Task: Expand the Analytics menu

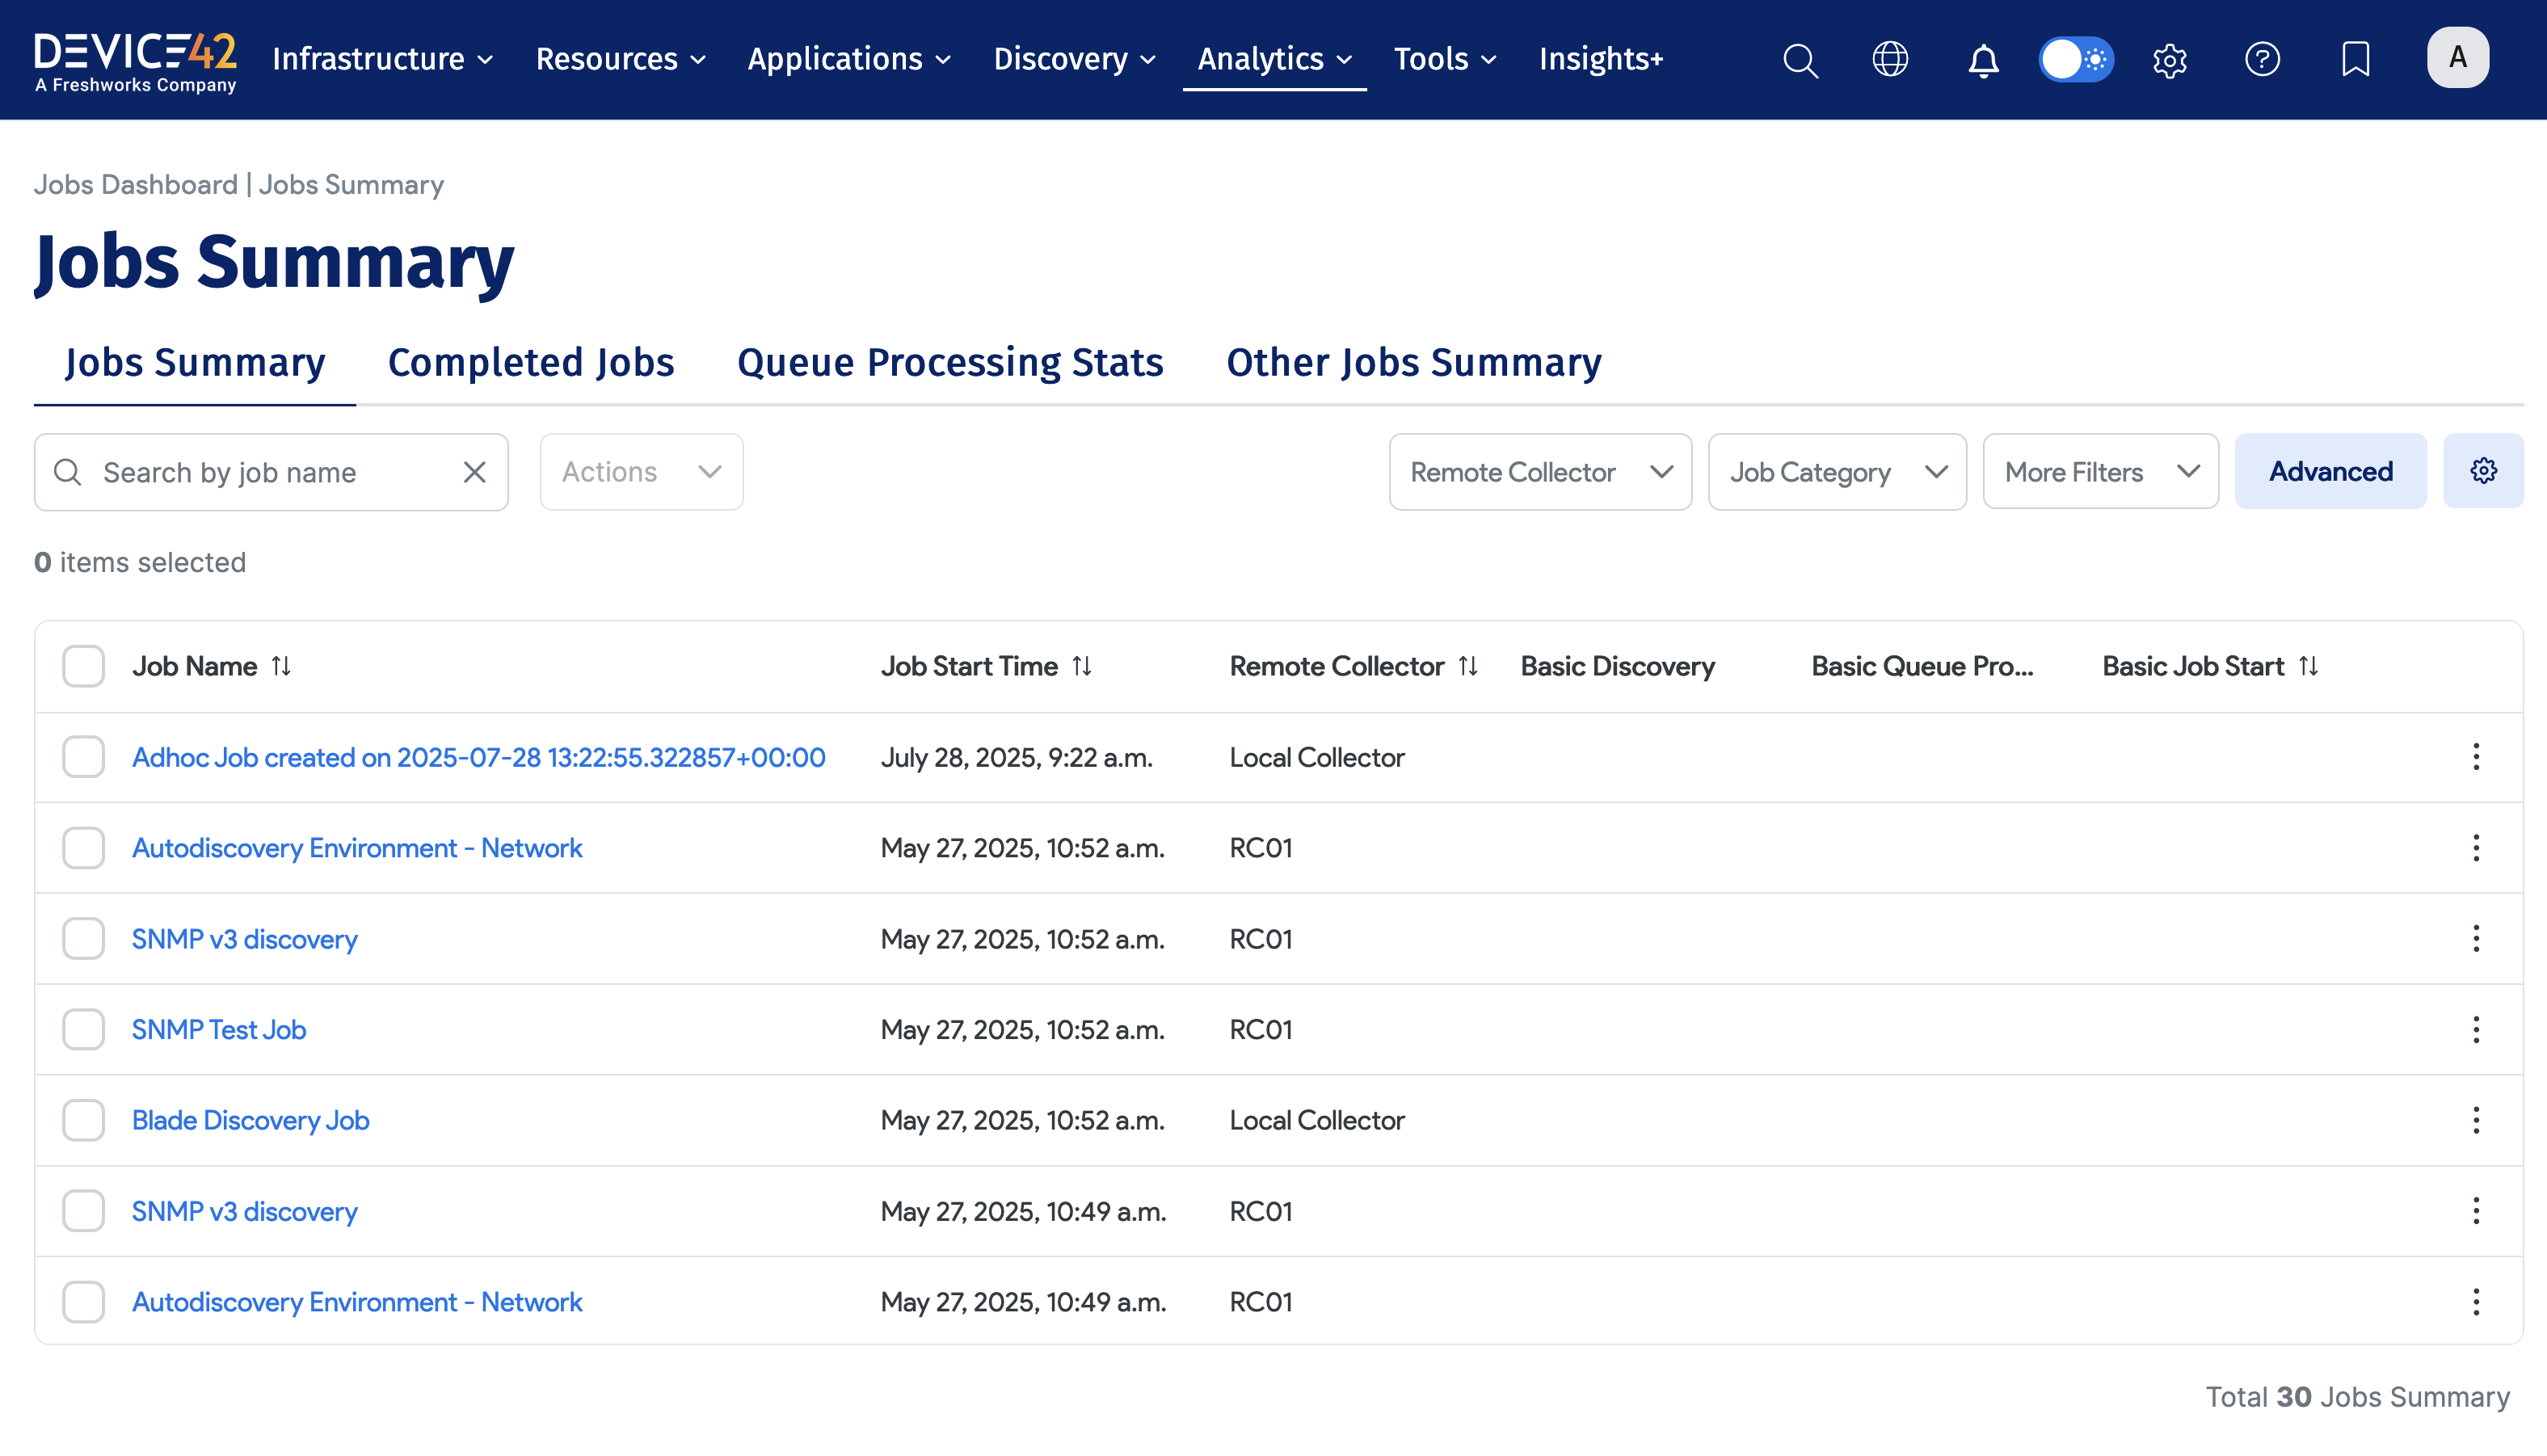Action: 1275,59
